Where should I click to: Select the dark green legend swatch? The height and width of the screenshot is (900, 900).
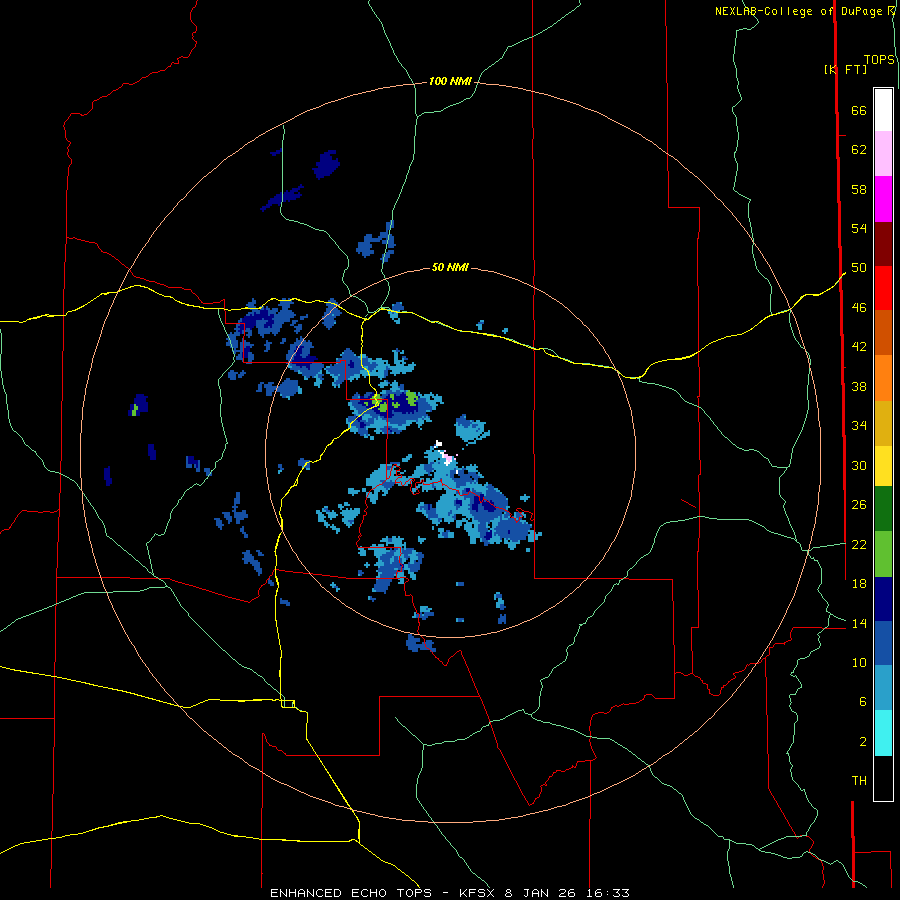883,509
